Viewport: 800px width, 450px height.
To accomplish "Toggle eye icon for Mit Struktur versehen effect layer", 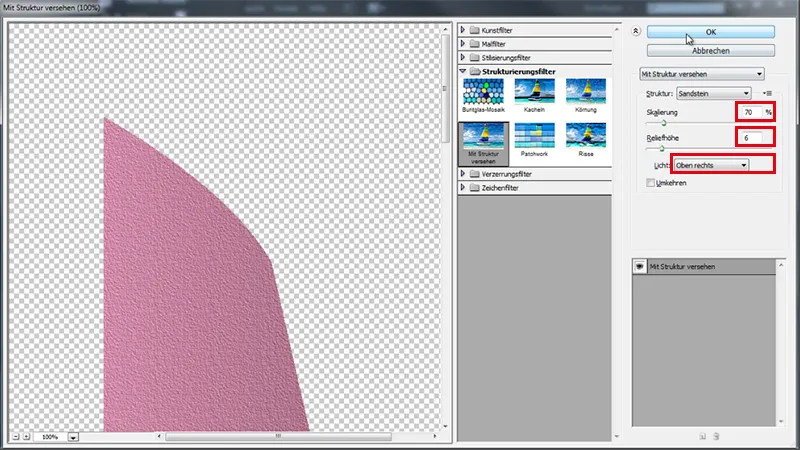I will click(x=639, y=266).
